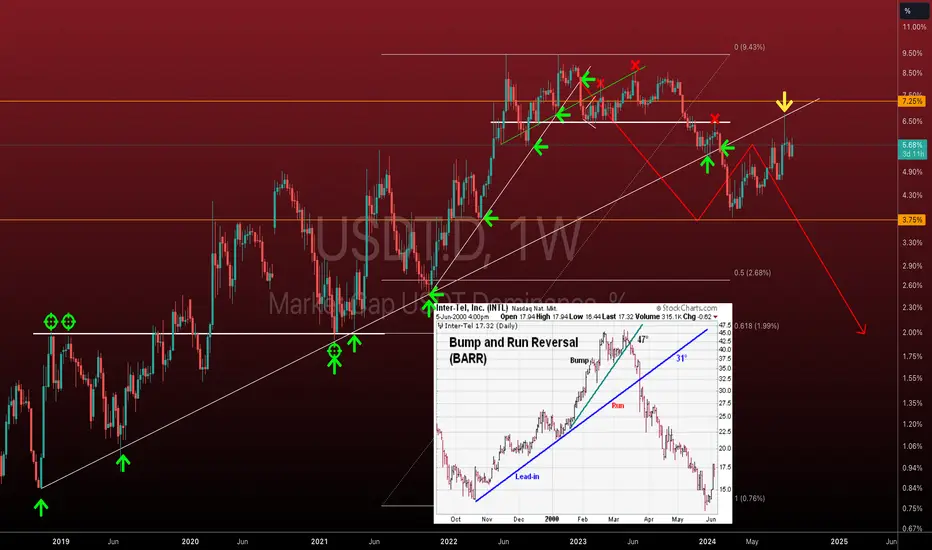Click the 9.50% price axis label
This screenshot has height=550, width=932.
point(912,54)
